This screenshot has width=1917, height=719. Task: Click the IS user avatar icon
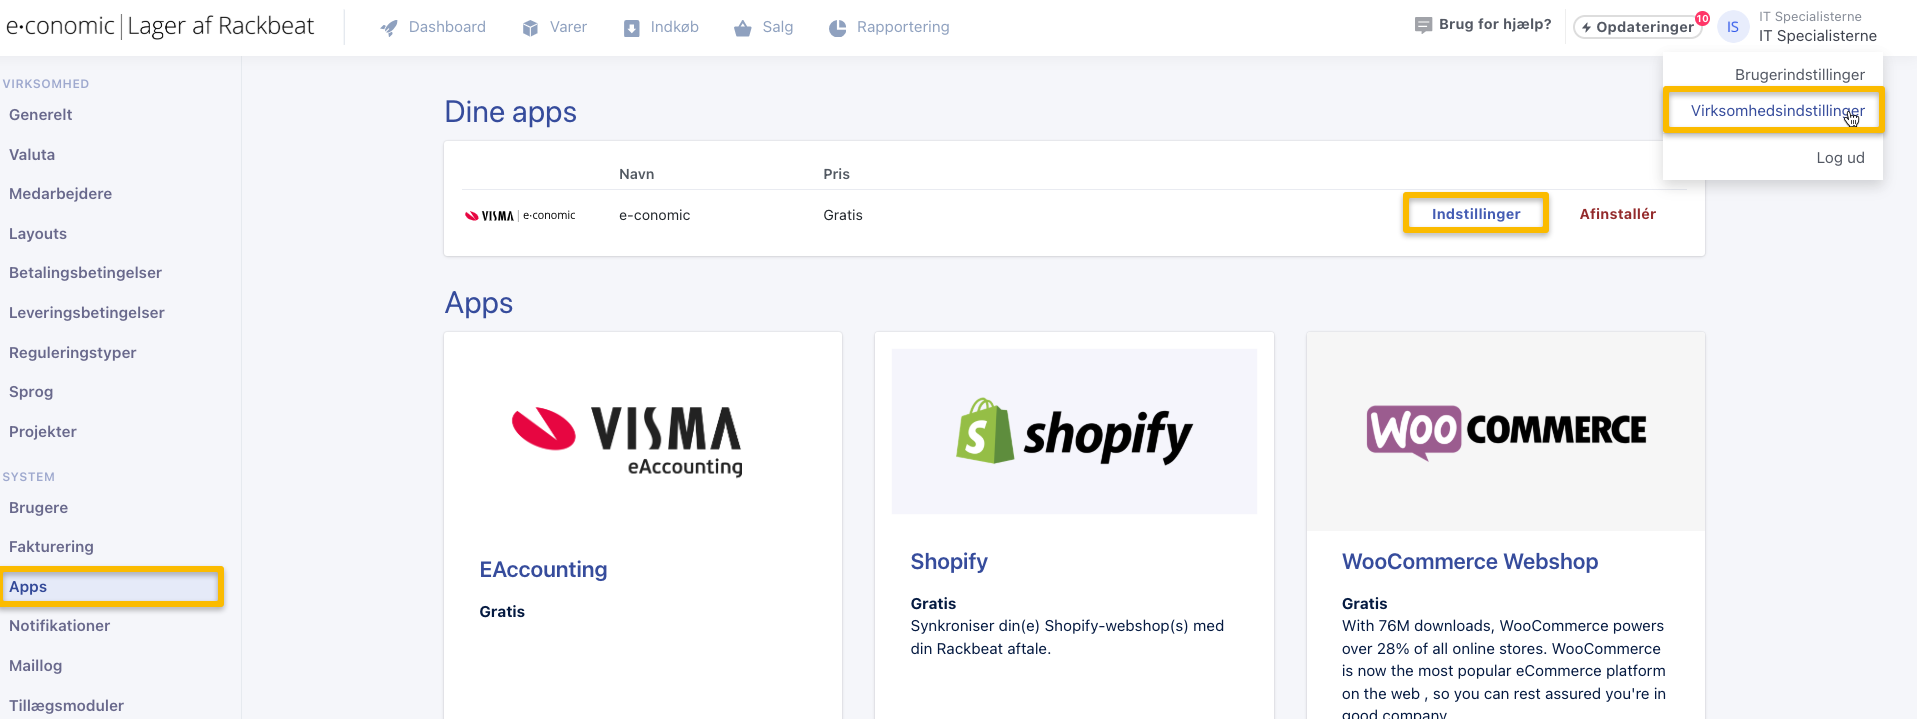(1733, 27)
